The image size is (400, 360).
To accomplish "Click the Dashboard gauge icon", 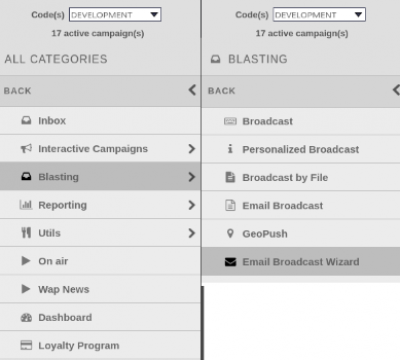I will (26, 317).
